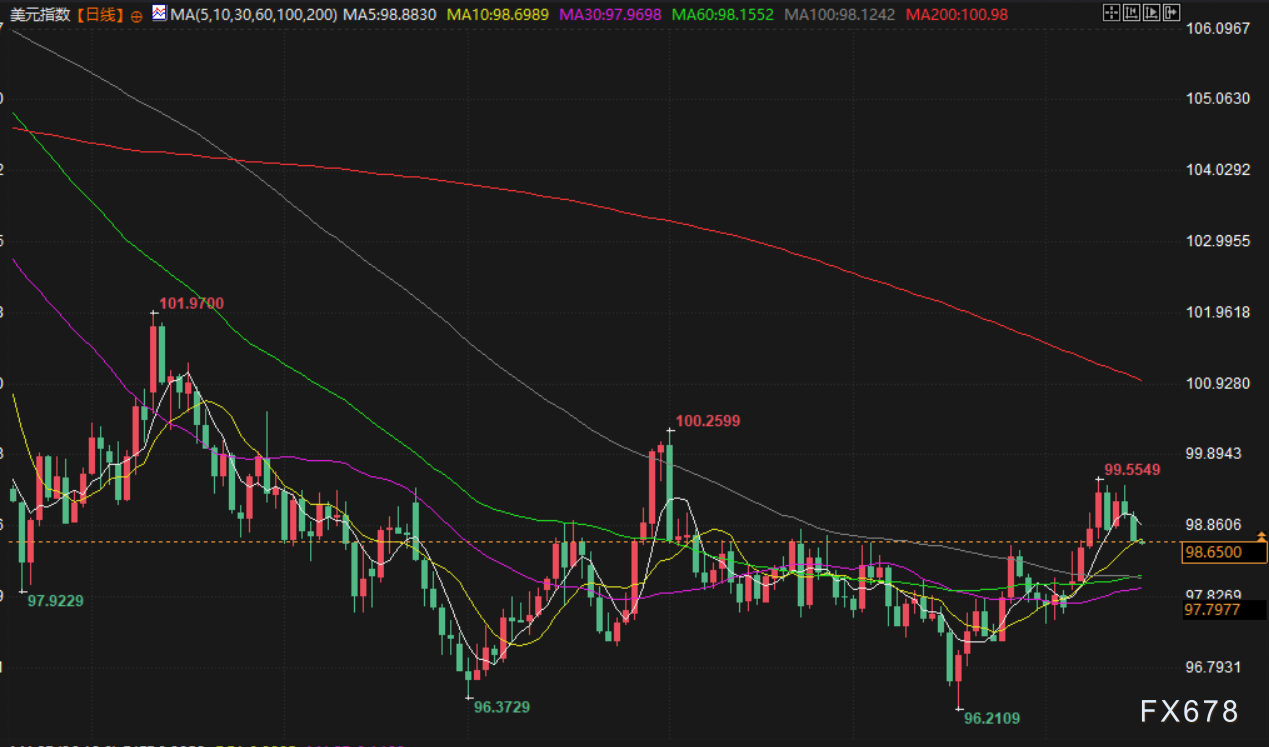The width and height of the screenshot is (1269, 747).
Task: Open the 日线 period selector
Action: [100, 15]
